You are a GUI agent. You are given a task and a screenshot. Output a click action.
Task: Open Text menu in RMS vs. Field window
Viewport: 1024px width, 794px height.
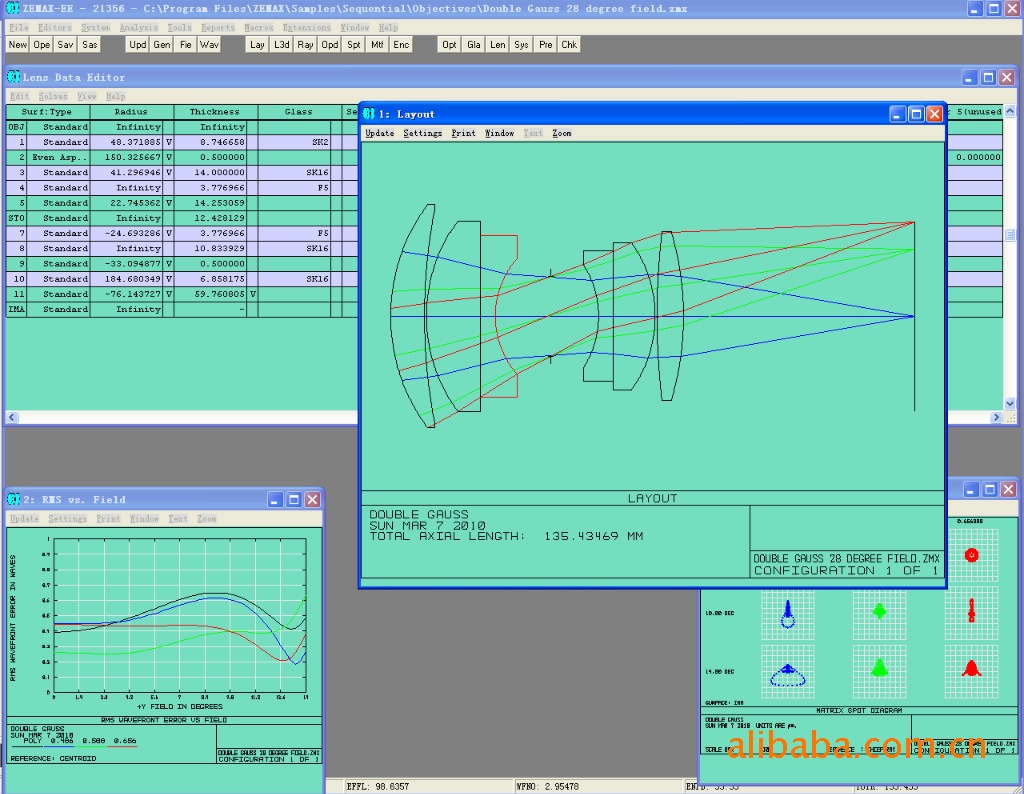point(178,518)
